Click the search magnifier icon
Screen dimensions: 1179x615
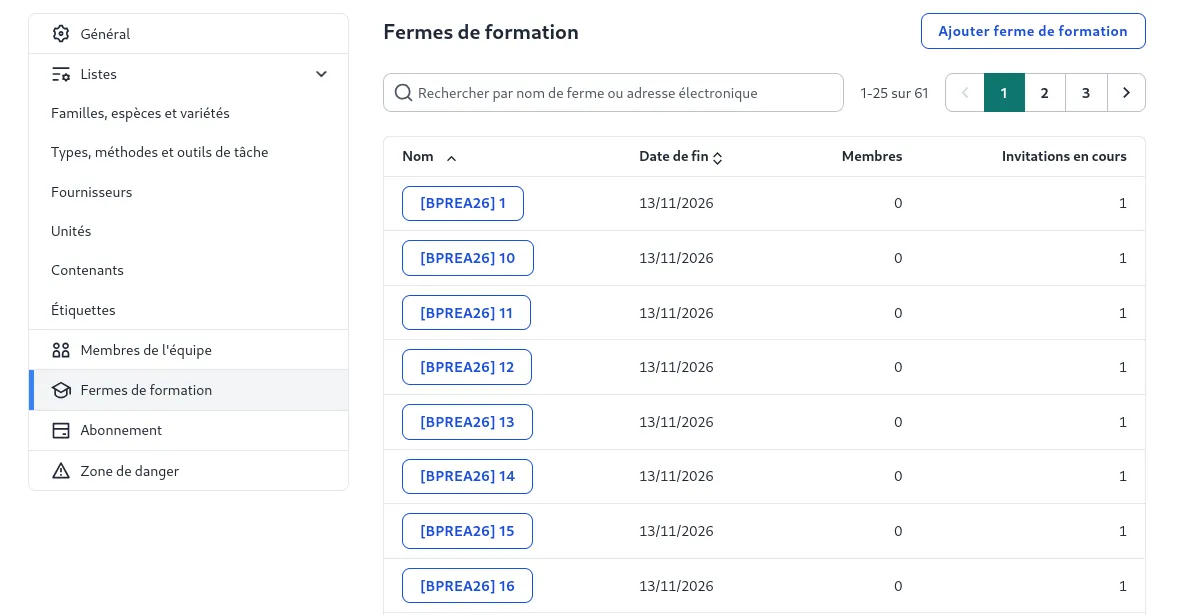pos(403,92)
